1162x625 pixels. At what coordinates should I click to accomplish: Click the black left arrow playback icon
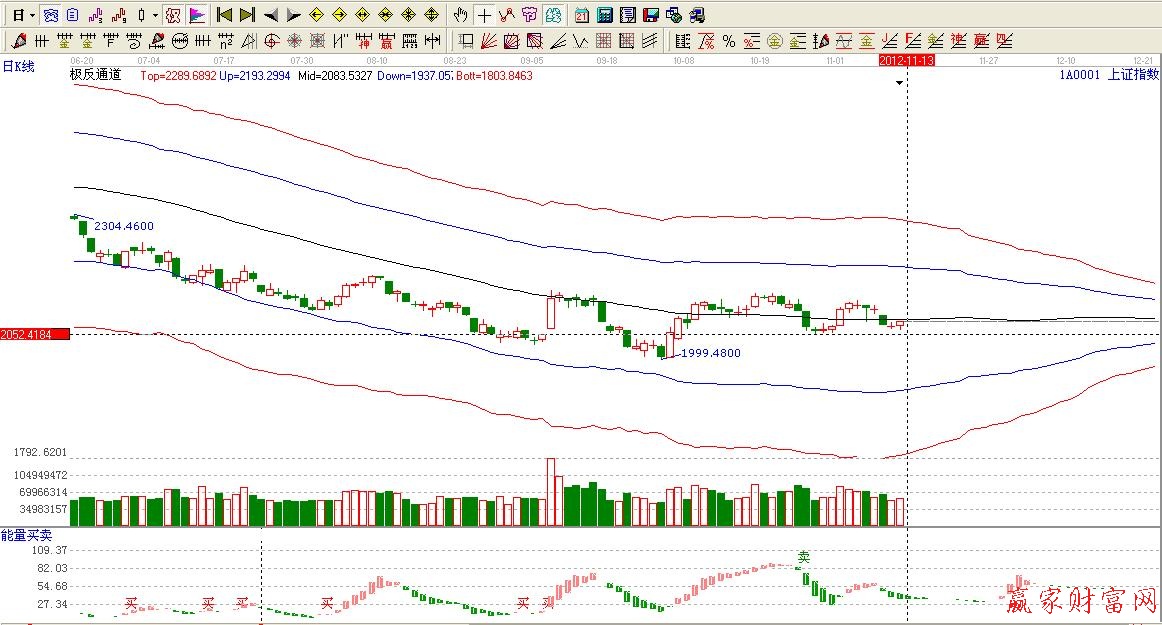point(270,15)
